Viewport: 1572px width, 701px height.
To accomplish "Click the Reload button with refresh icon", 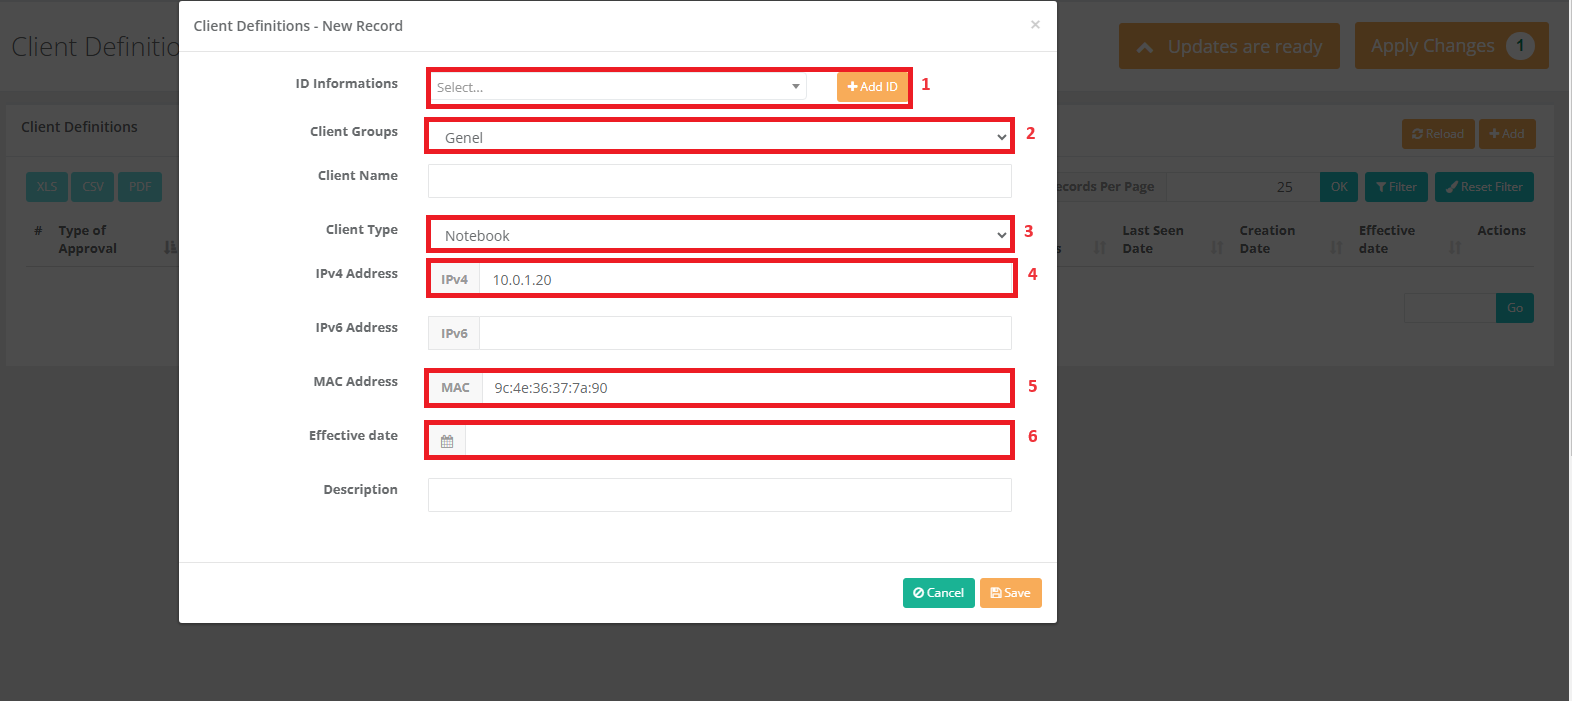I will click(1437, 134).
